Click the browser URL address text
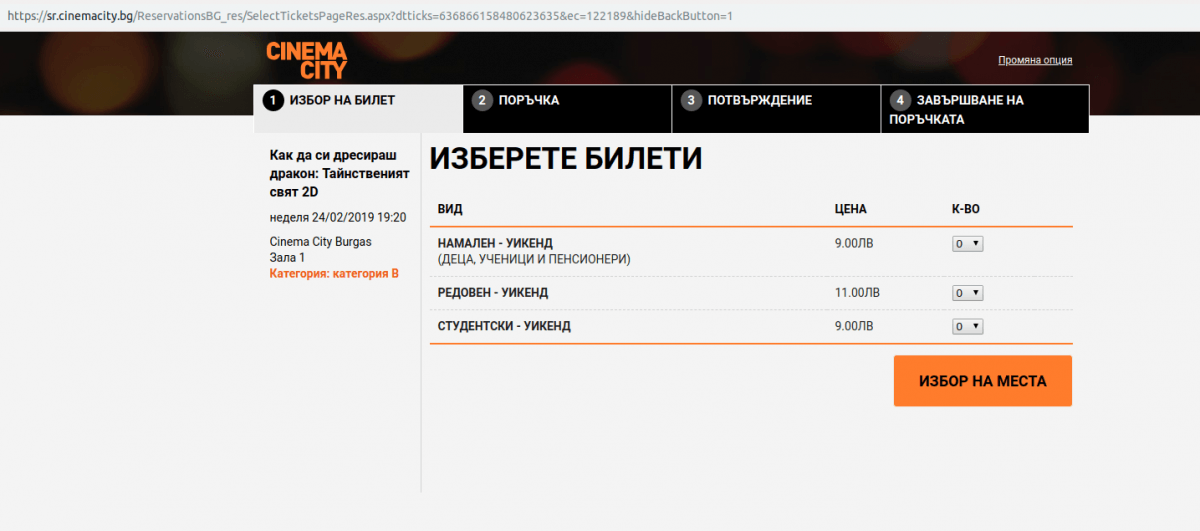This screenshot has height=531, width=1200. click(x=370, y=15)
